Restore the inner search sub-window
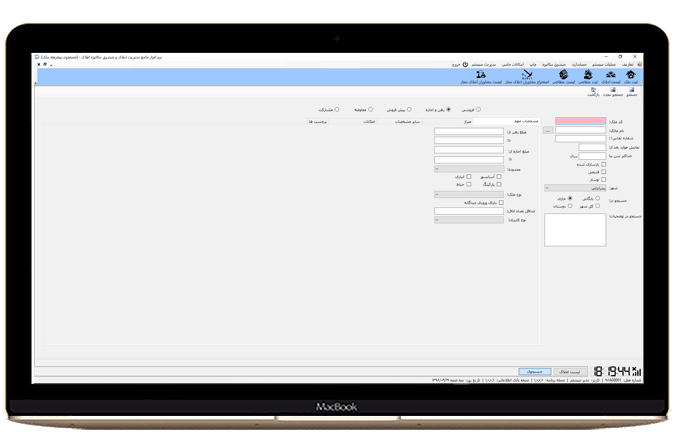Image resolution: width=675 pixels, height=439 pixels. (x=45, y=65)
